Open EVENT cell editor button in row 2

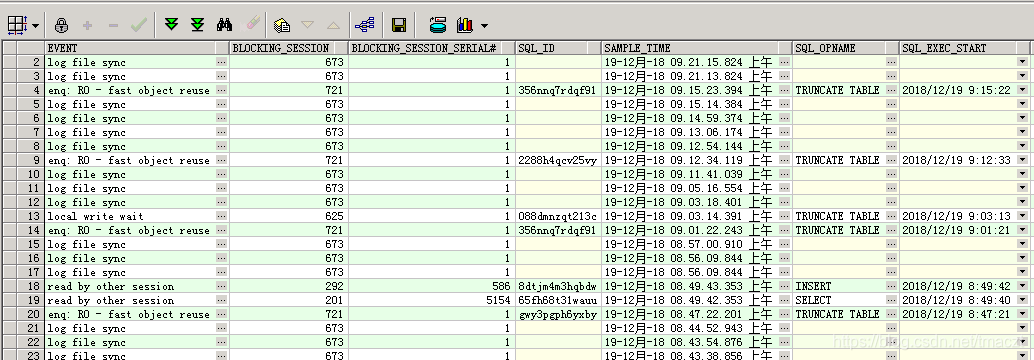point(222,62)
